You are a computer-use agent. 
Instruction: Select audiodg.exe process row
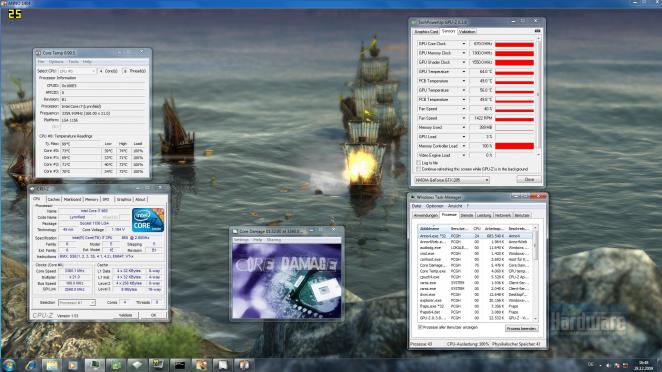click(475, 248)
